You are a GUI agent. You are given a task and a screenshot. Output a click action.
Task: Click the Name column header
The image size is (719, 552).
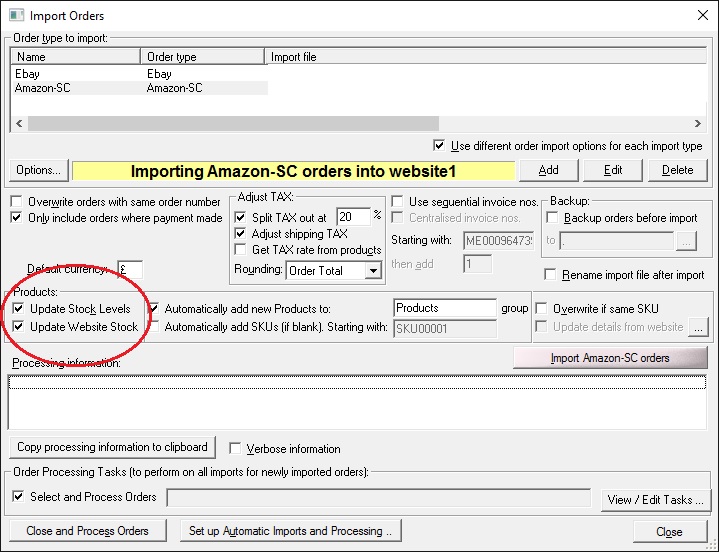tap(75, 56)
